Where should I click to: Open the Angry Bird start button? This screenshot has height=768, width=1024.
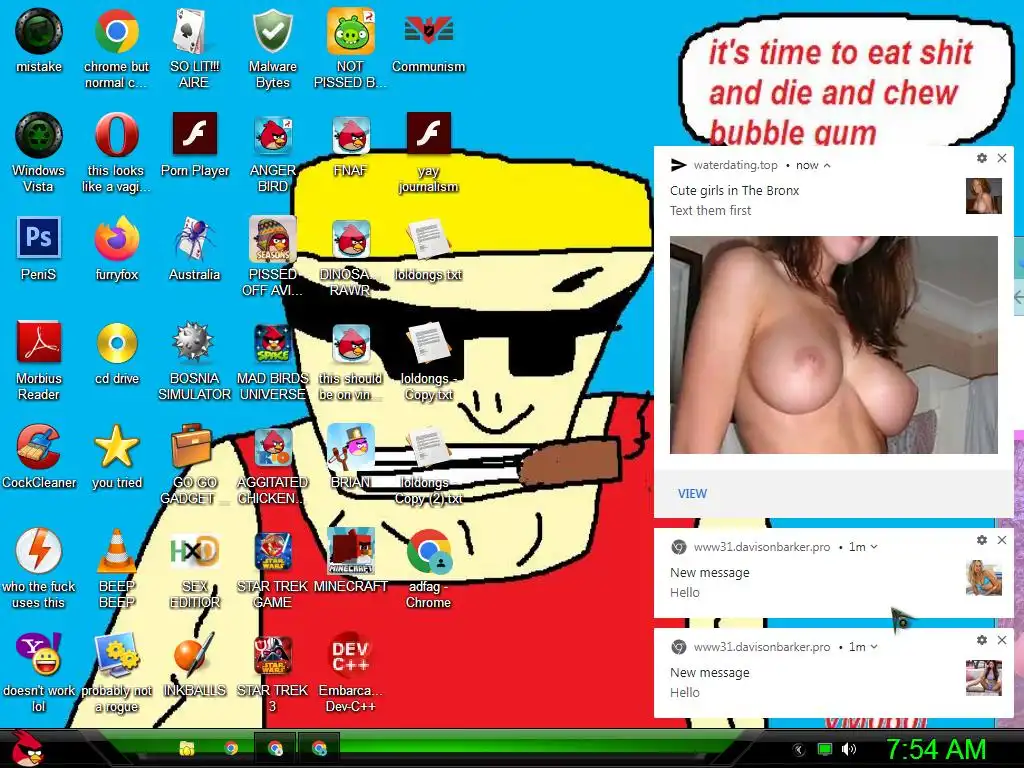click(x=27, y=748)
